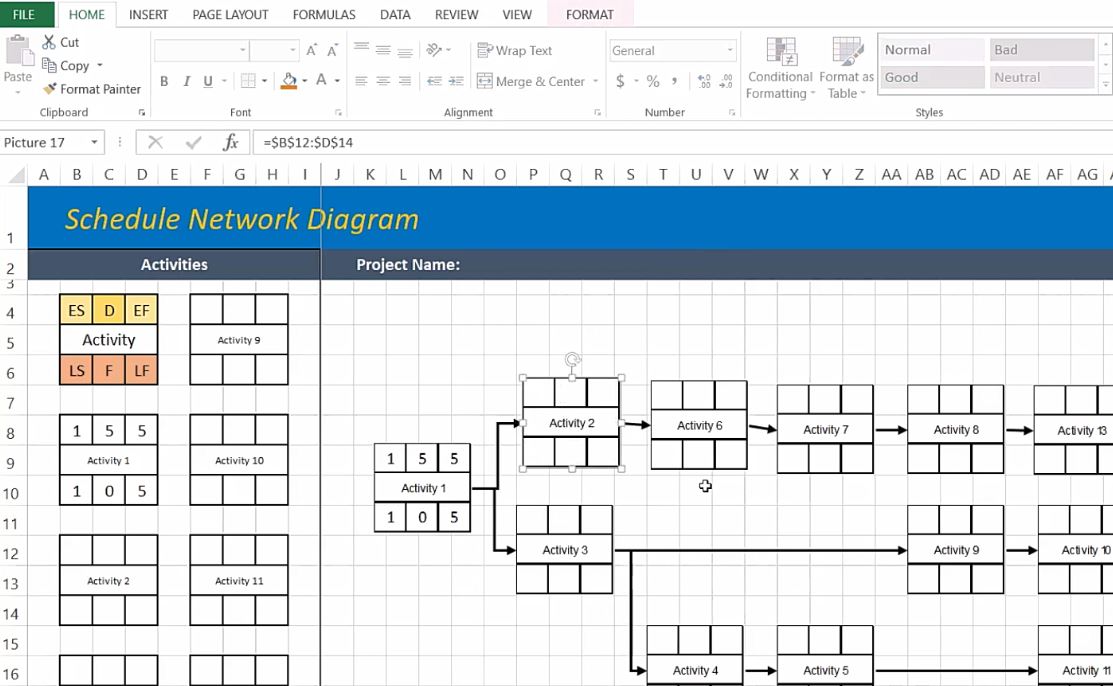Viewport: 1113px width, 686px height.
Task: Expand the Name Box dropdown
Action: pos(95,143)
